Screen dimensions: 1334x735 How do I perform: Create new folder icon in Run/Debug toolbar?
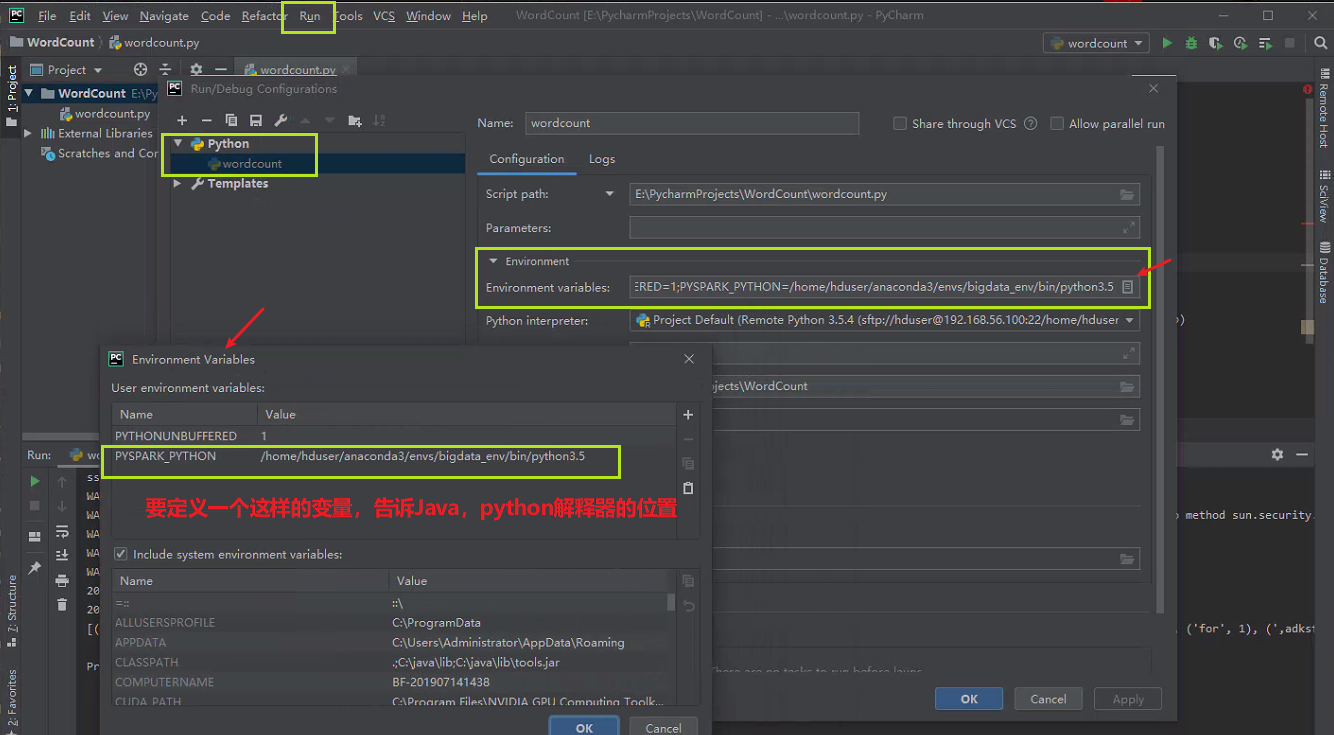click(x=355, y=120)
